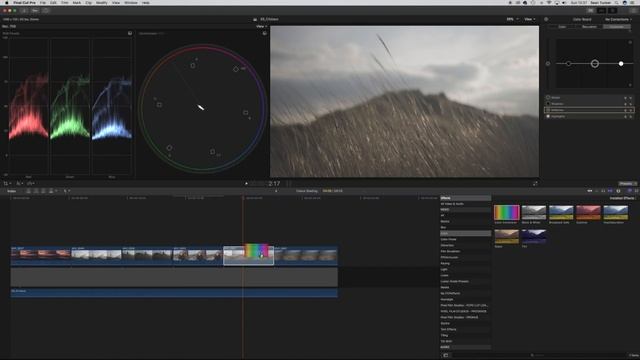Open the Modify menu
The height and width of the screenshot is (360, 640).
pyautogui.click(x=101, y=2)
